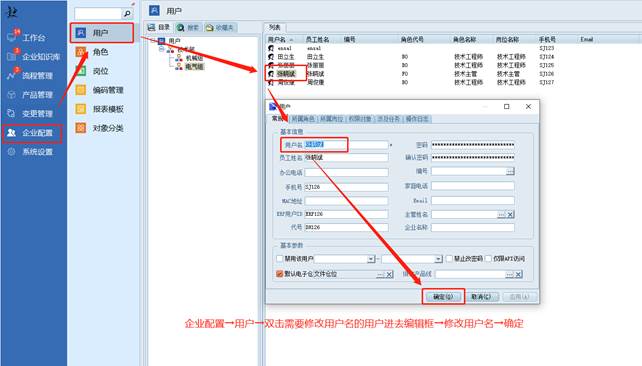This screenshot has width=642, height=366.
Task: Open the 权限对象 tab in the dialog
Action: [x=360, y=119]
